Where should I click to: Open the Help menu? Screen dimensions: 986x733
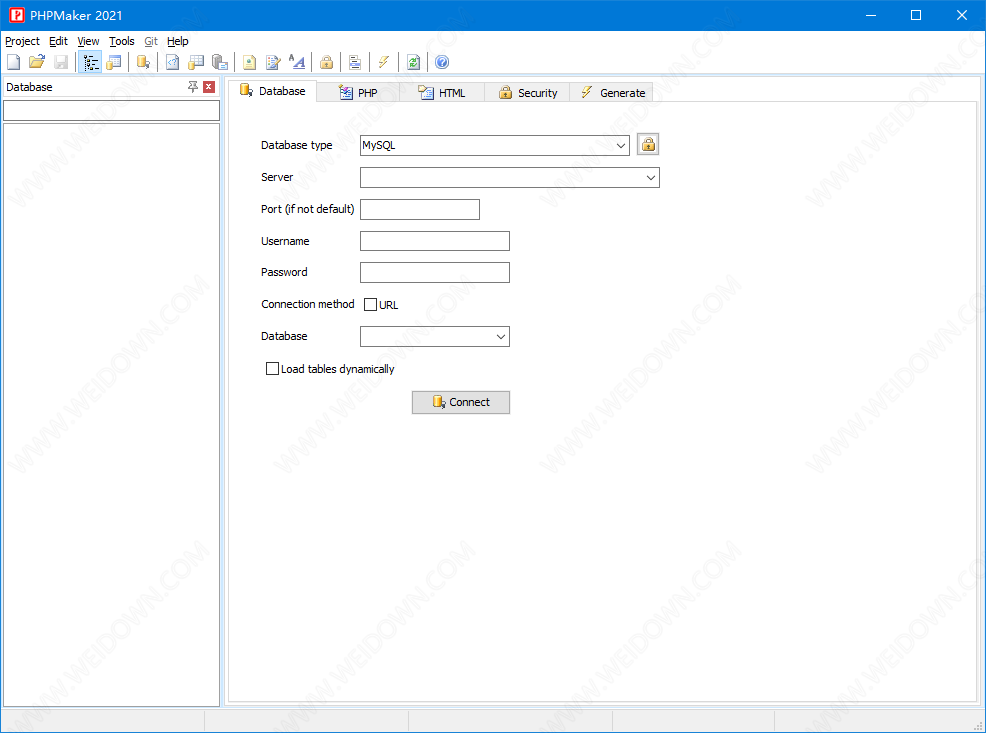click(x=177, y=41)
